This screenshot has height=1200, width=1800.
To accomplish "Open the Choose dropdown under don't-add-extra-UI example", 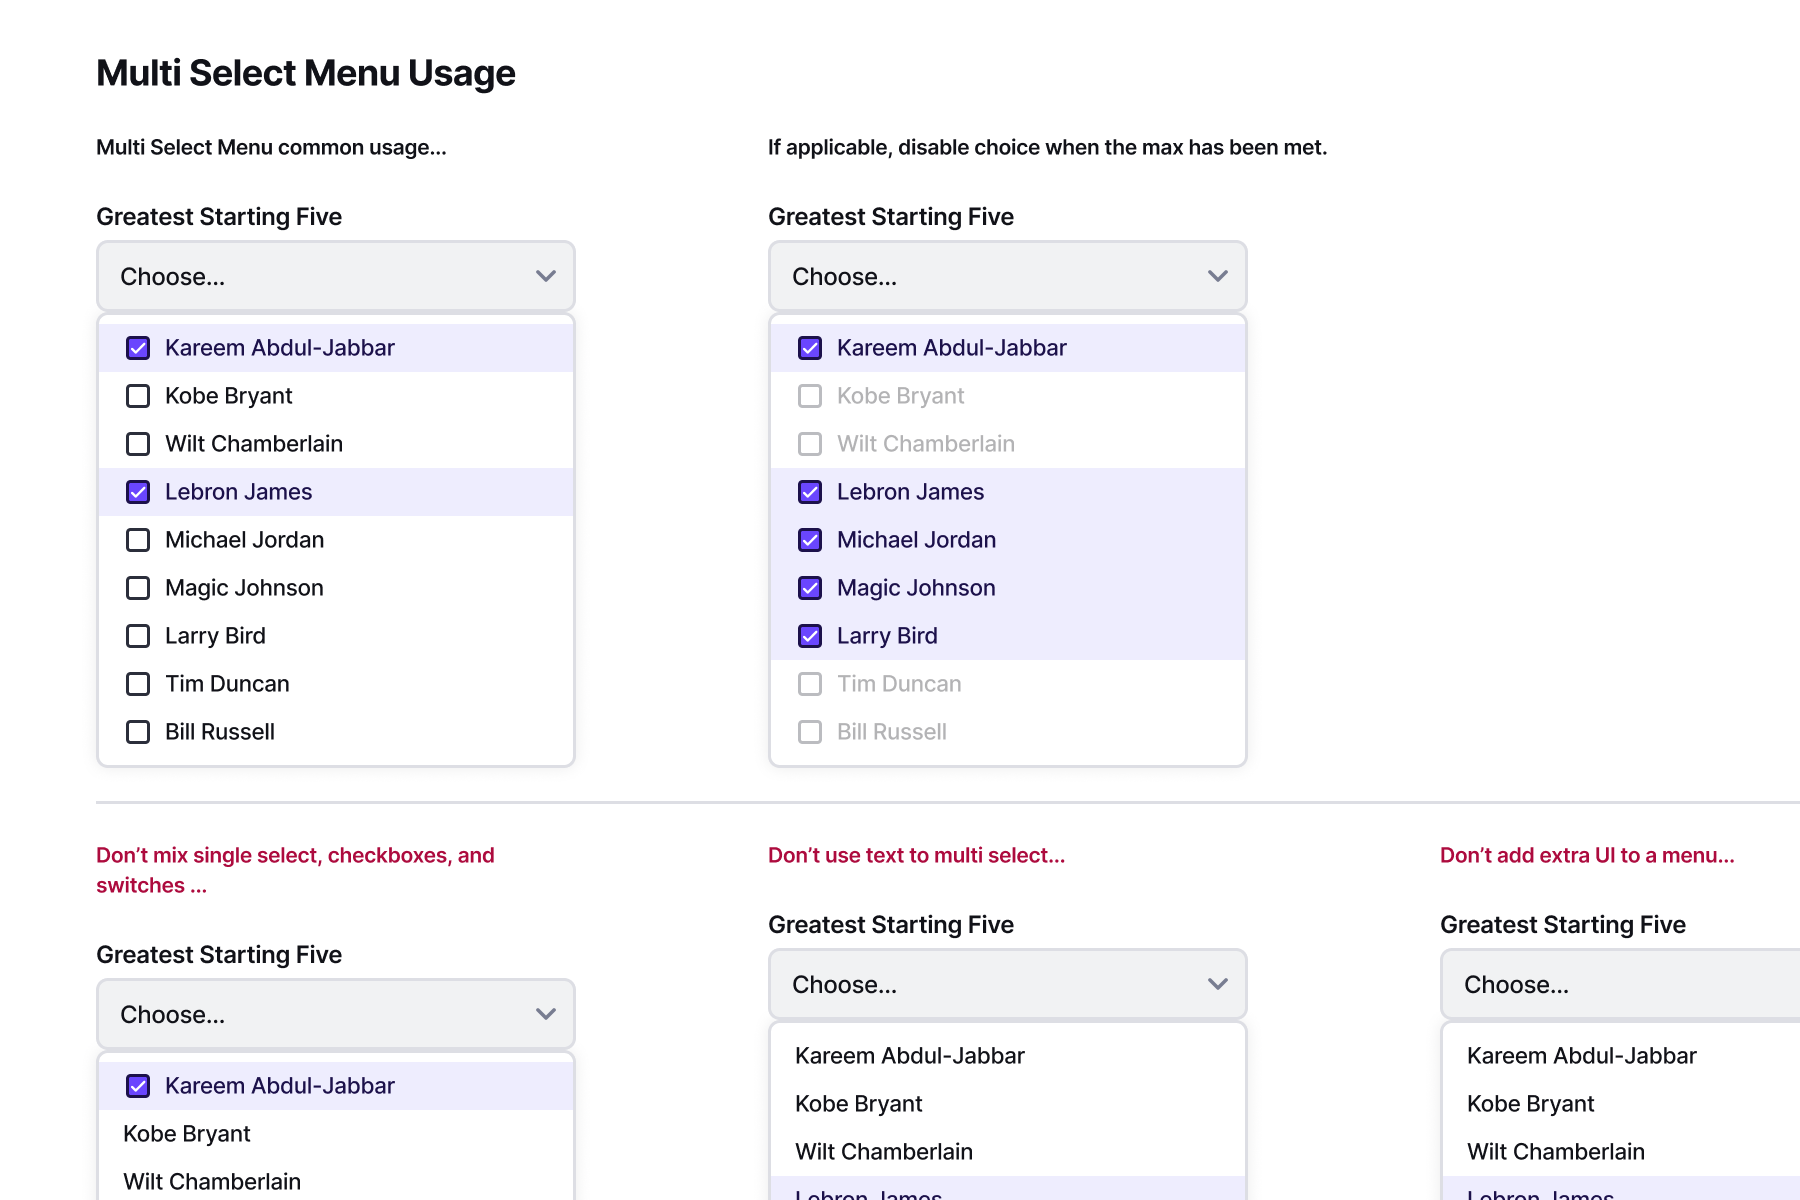I will coord(1620,984).
